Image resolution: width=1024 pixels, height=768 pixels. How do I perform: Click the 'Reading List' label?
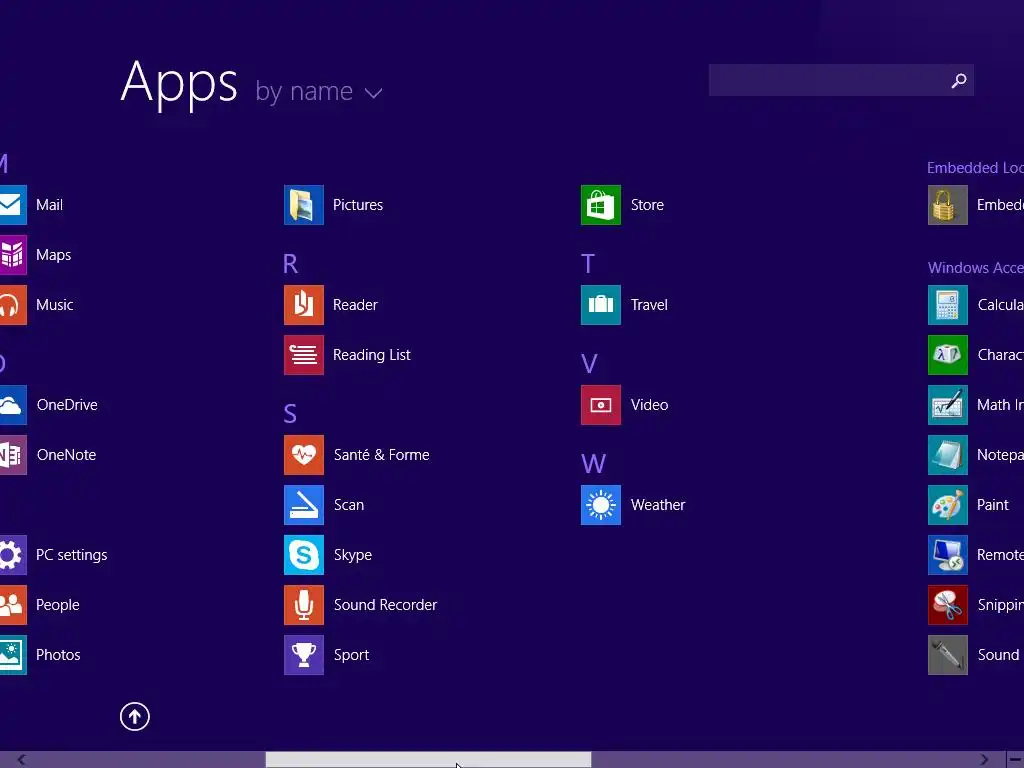[x=372, y=355]
